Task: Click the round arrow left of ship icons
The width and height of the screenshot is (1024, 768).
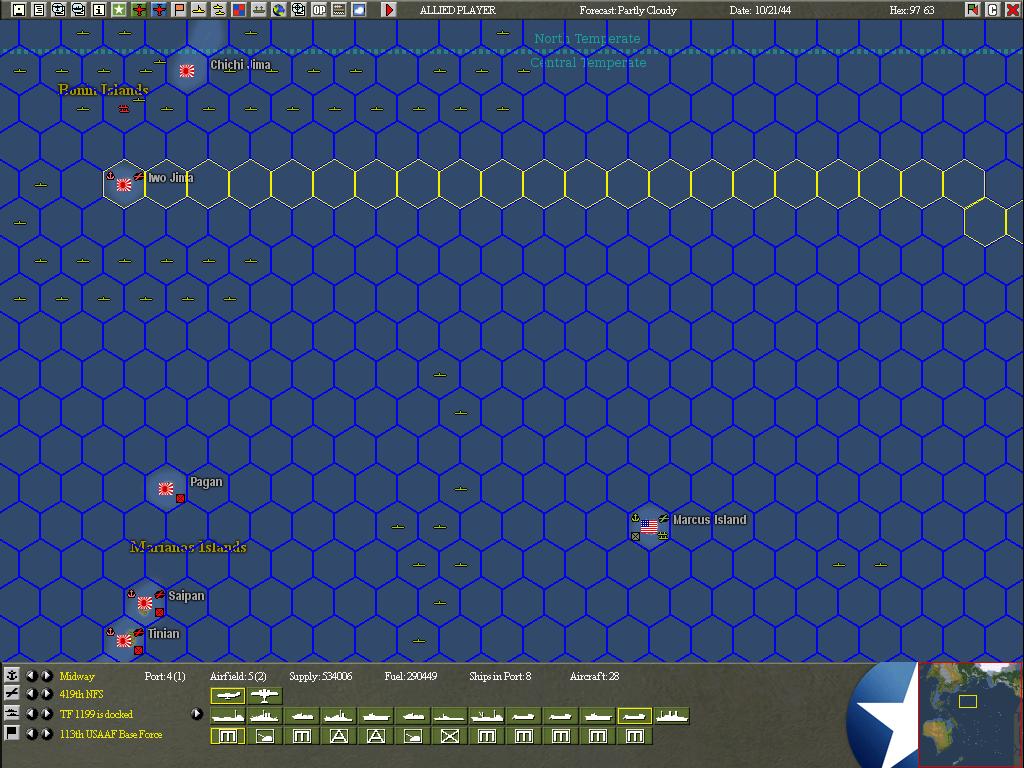Action: click(197, 714)
